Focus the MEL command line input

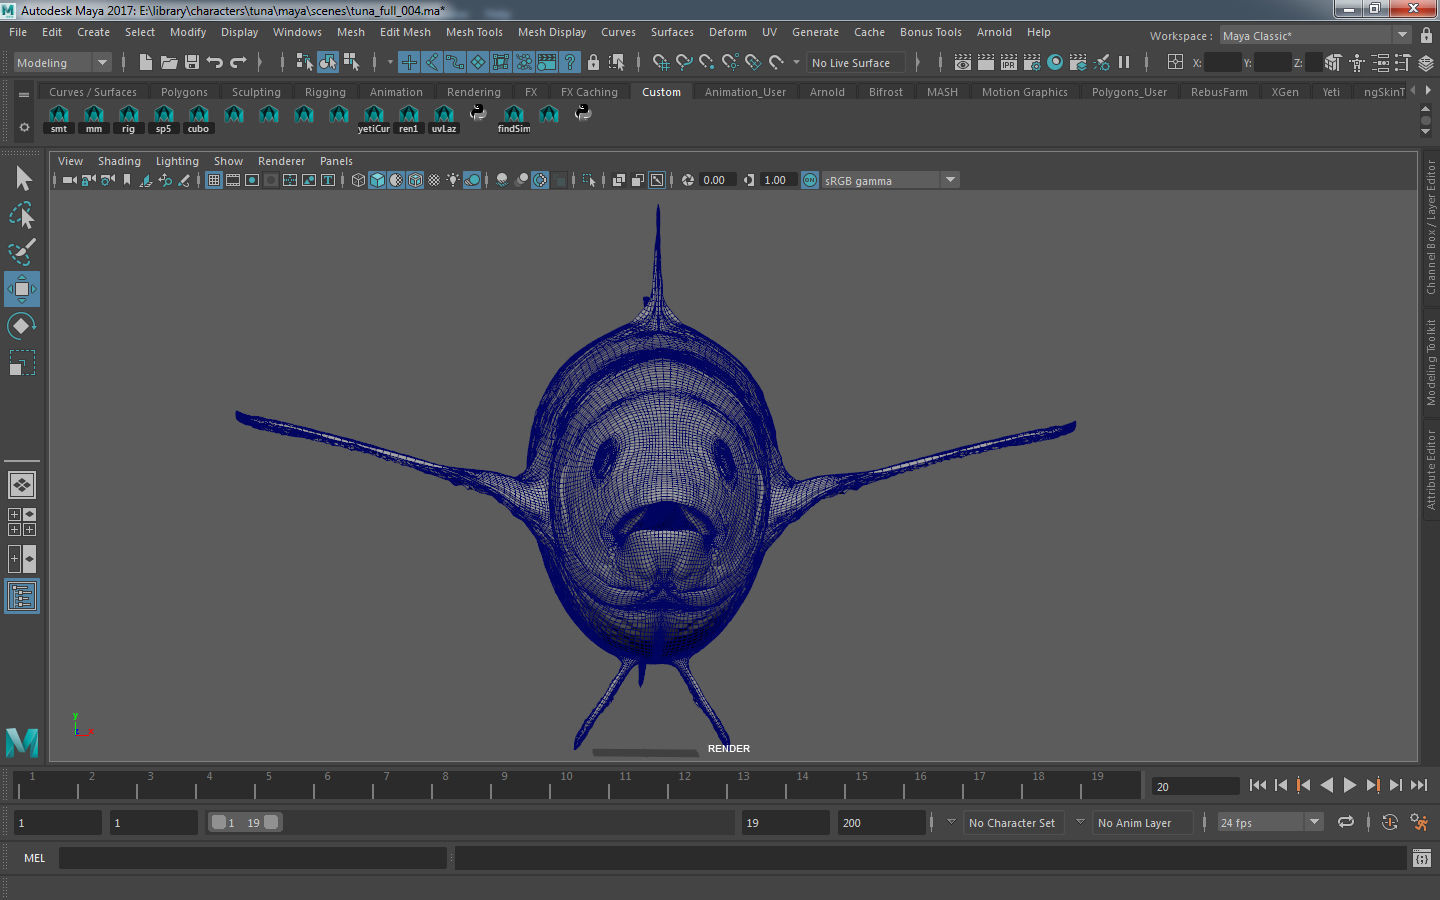point(253,858)
